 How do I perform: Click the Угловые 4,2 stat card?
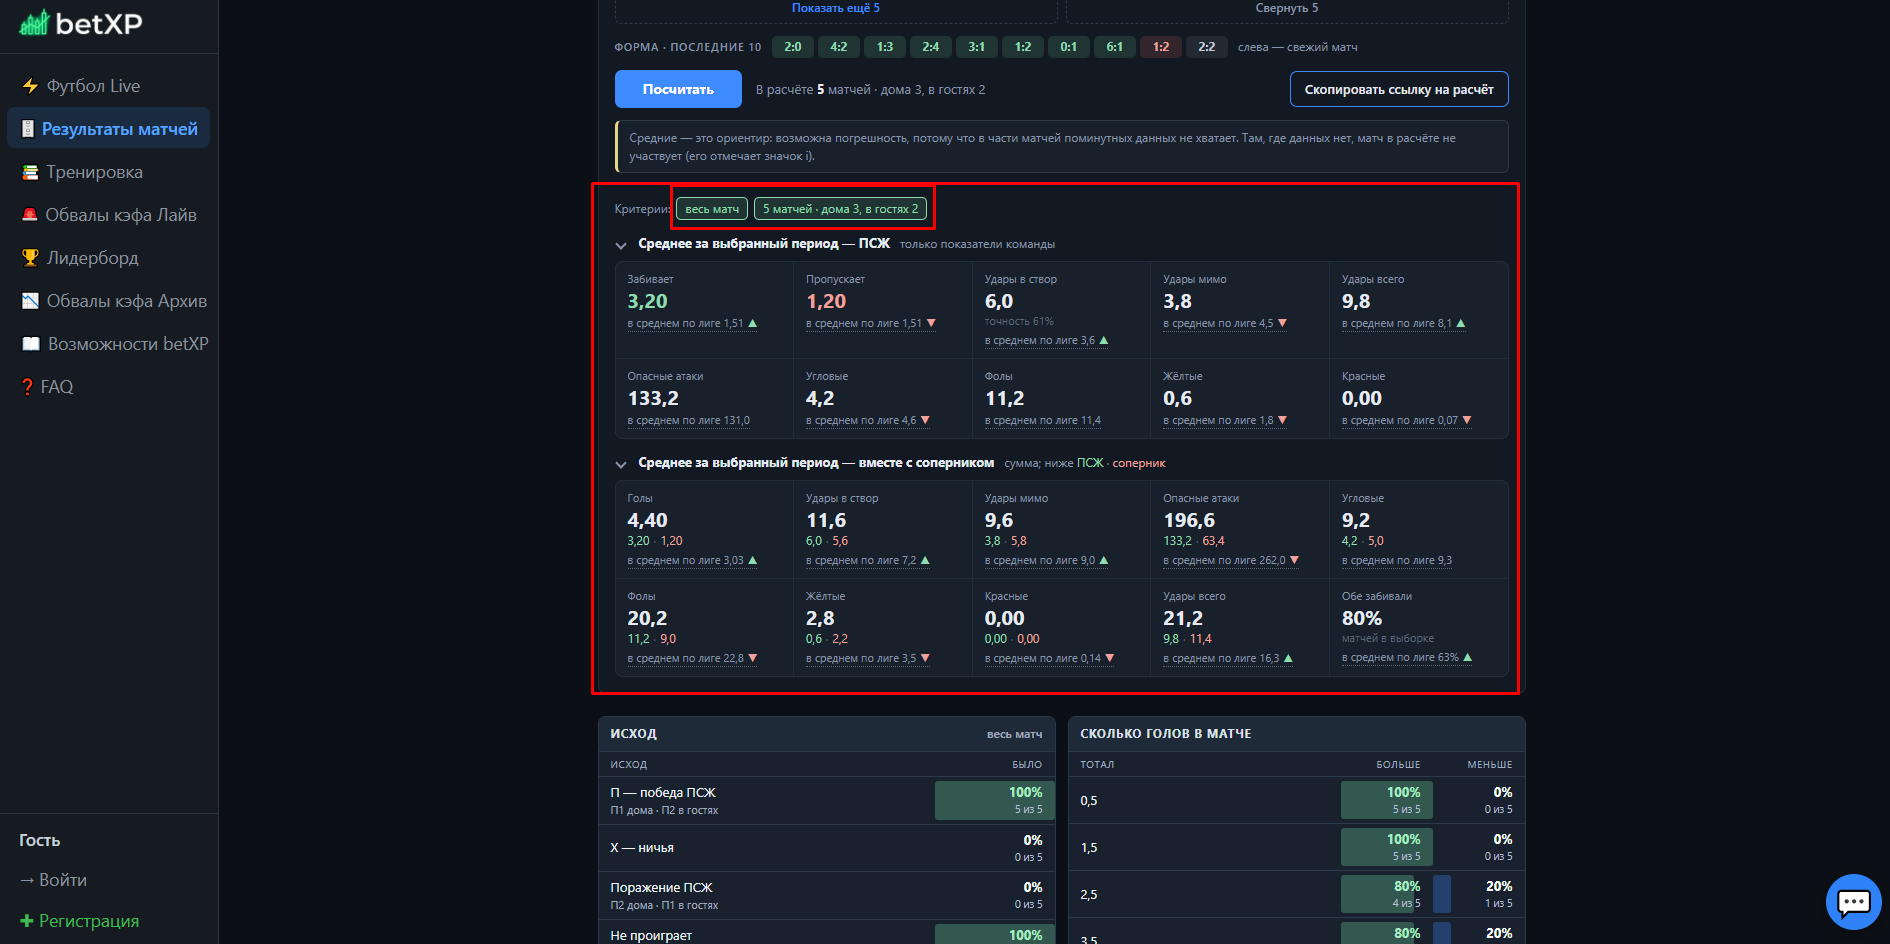883,398
